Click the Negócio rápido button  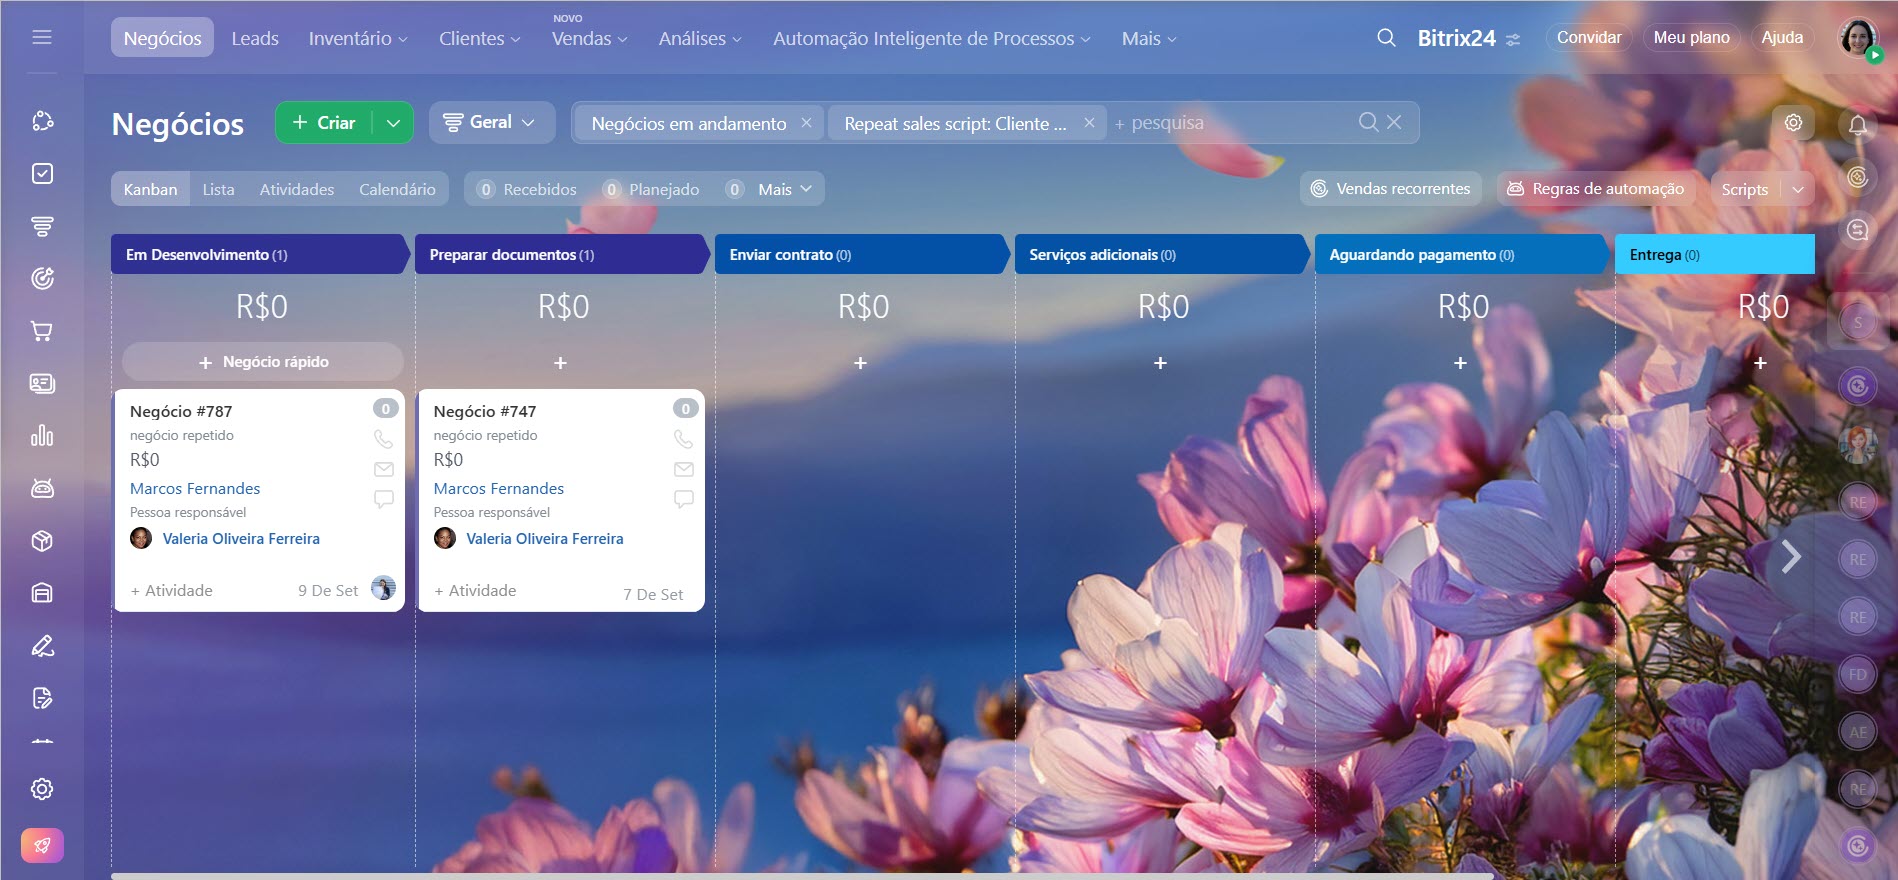tap(263, 362)
